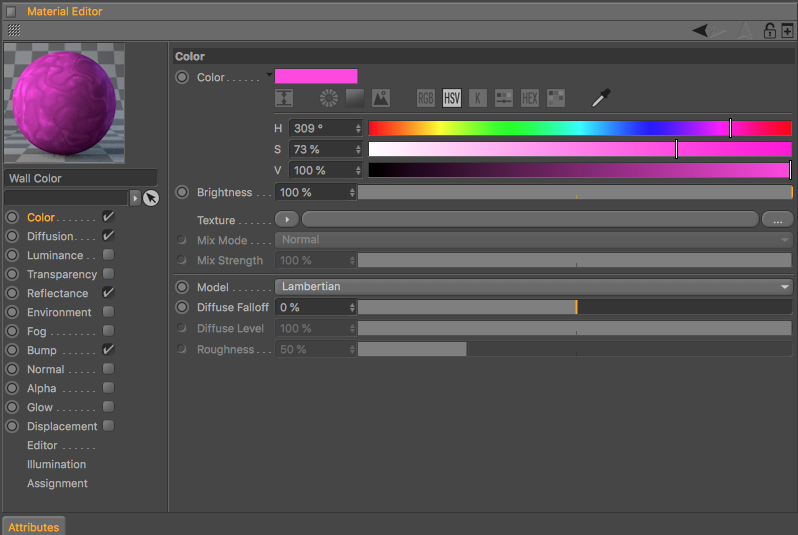798x535 pixels.
Task: Open the Editor settings page
Action: pos(42,445)
